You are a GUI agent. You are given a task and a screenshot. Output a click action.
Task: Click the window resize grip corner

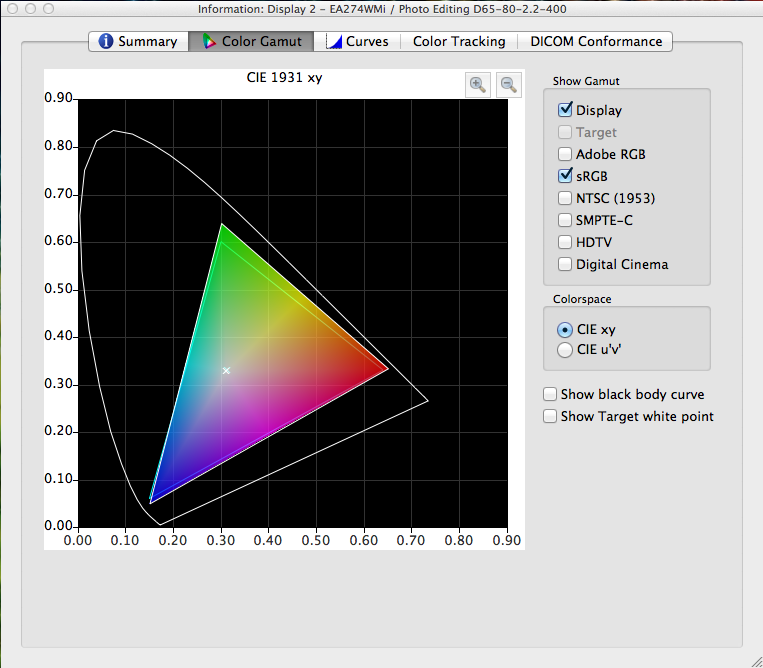(757, 662)
